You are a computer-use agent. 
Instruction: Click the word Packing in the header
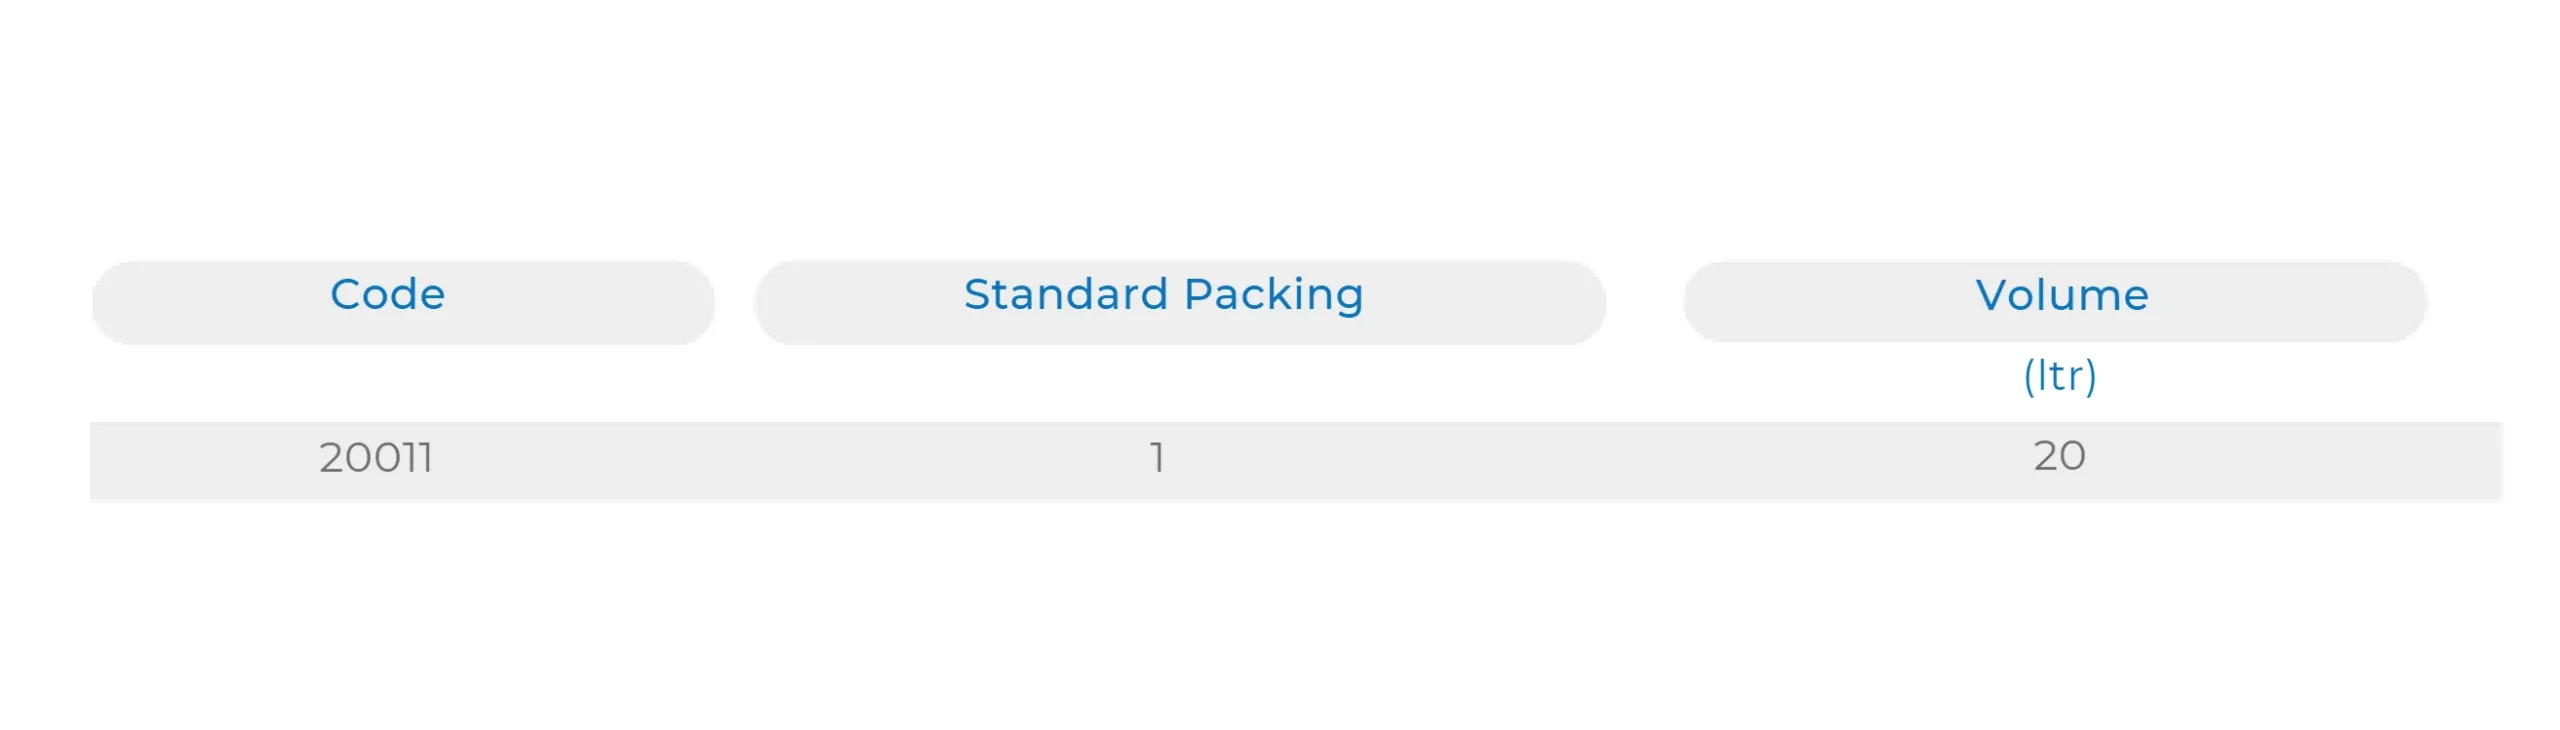pos(1273,296)
